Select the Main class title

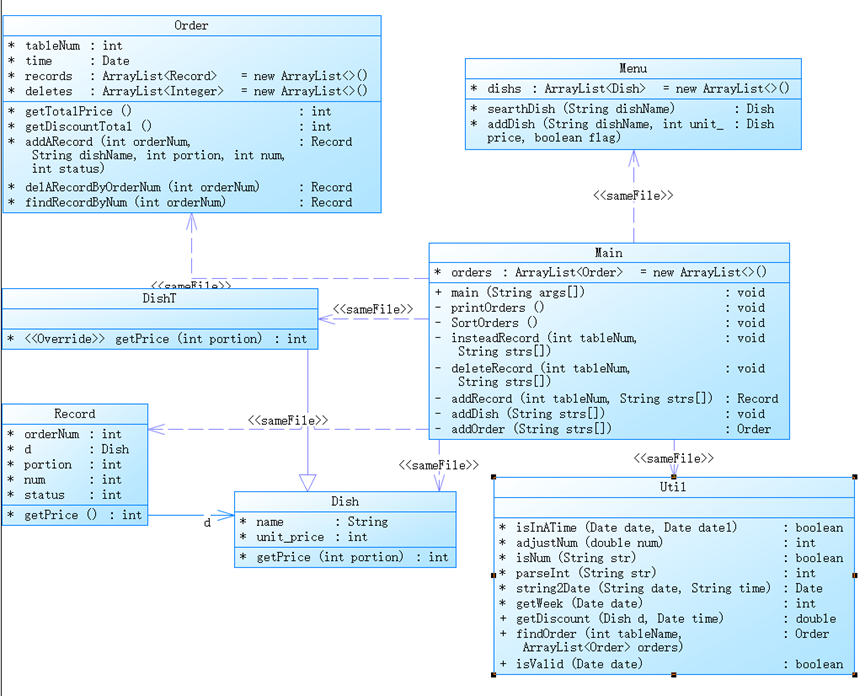[x=609, y=253]
